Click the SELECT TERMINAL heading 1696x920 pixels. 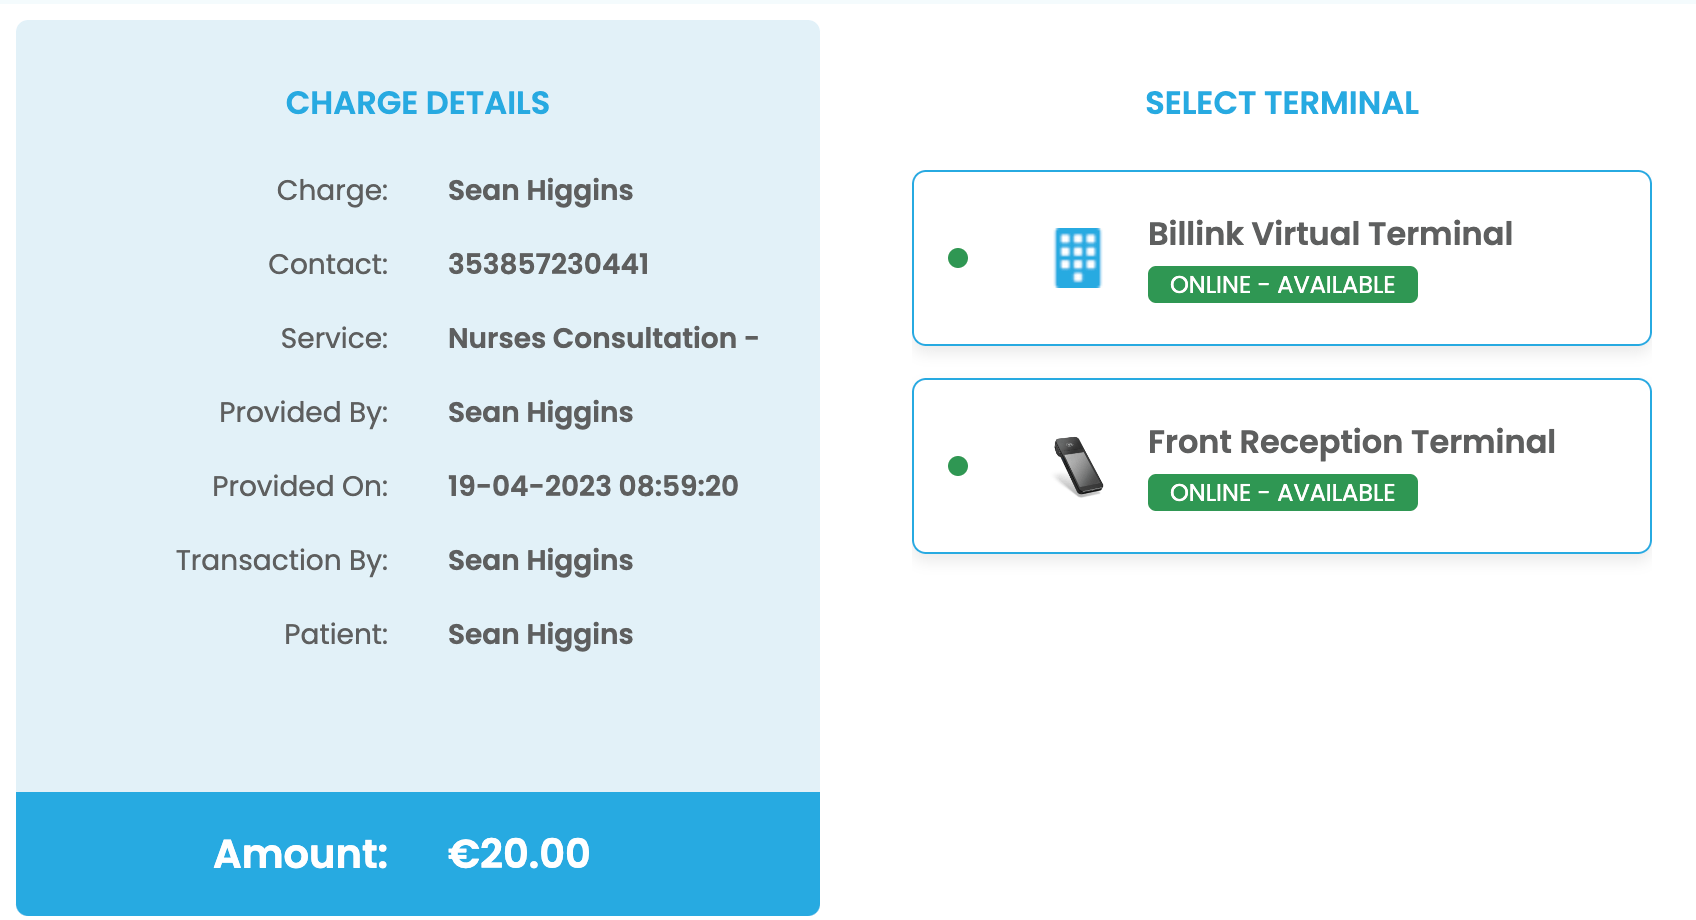pyautogui.click(x=1282, y=102)
